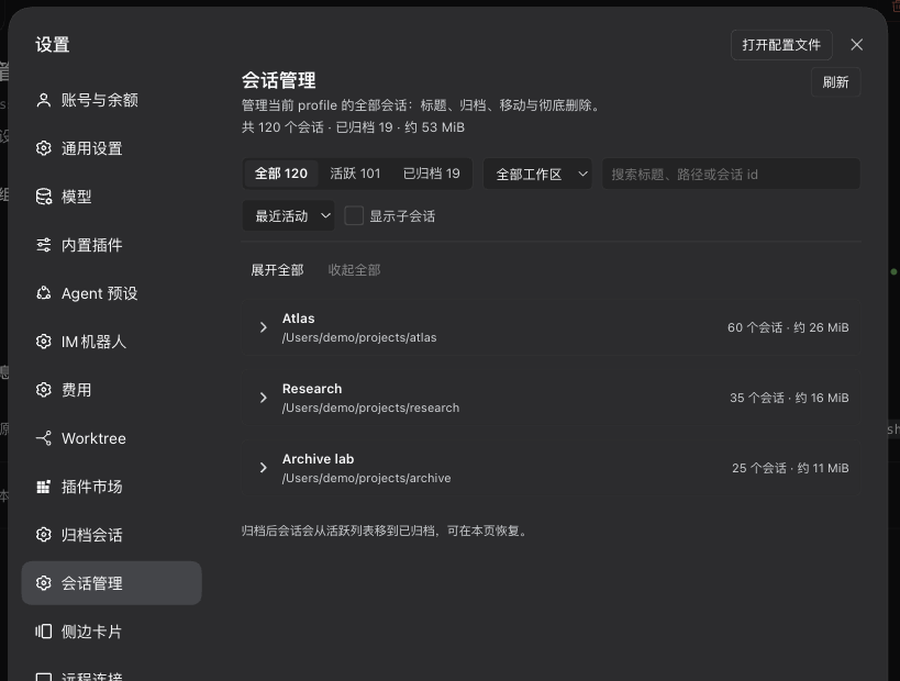The height and width of the screenshot is (681, 900).
Task: Open the 插件市场 section
Action: click(111, 487)
